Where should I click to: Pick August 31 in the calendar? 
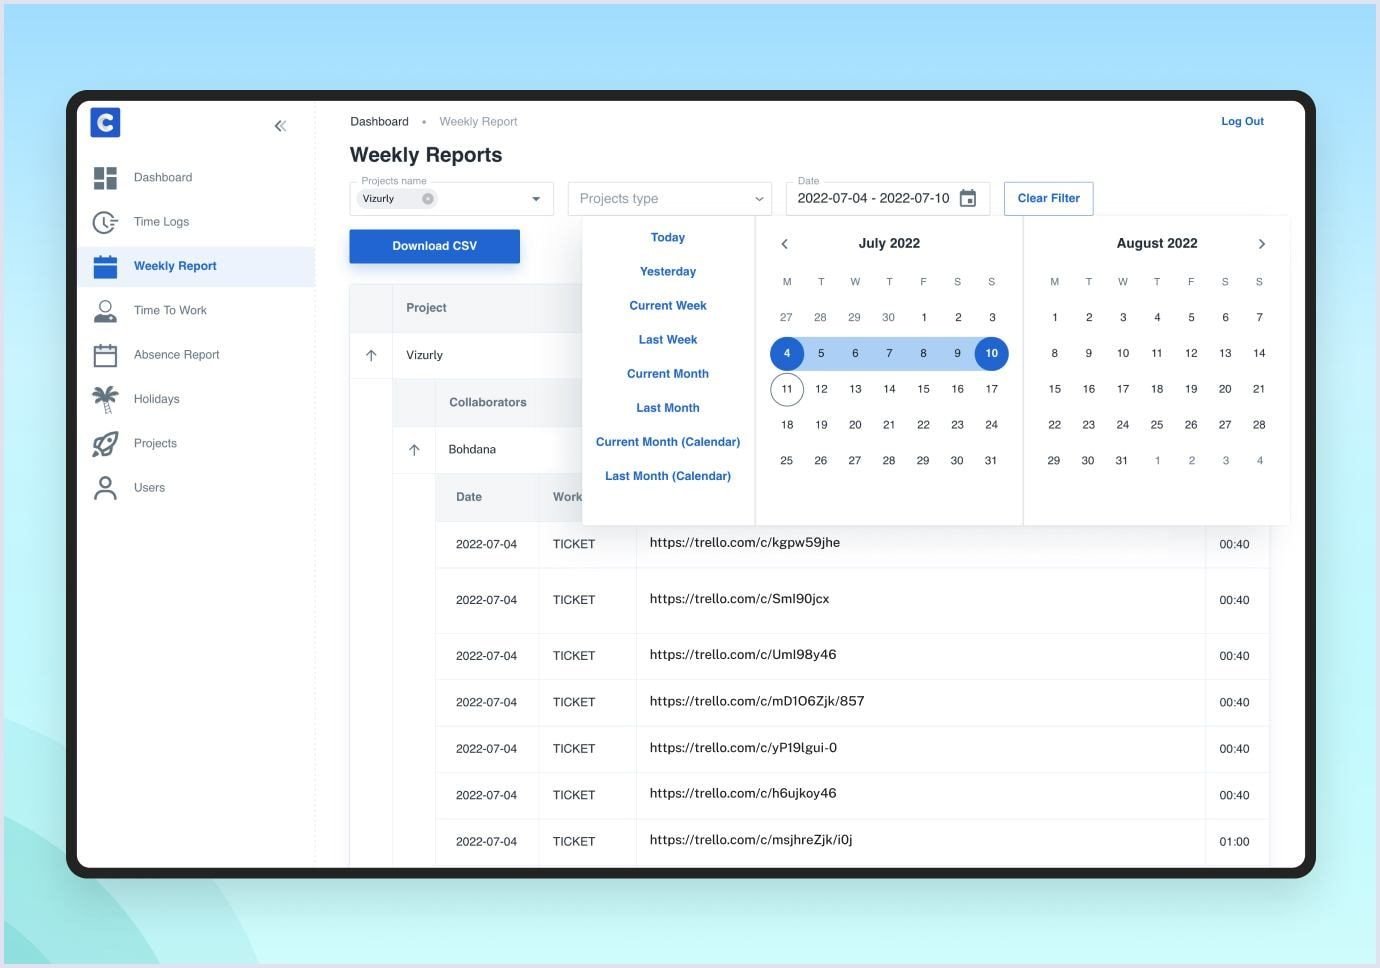click(x=1122, y=461)
